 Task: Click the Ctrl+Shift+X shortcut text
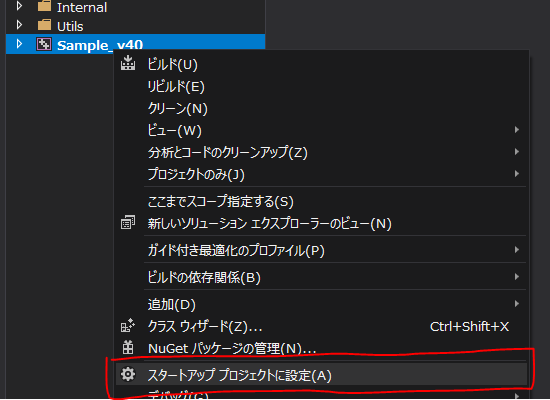pos(469,327)
